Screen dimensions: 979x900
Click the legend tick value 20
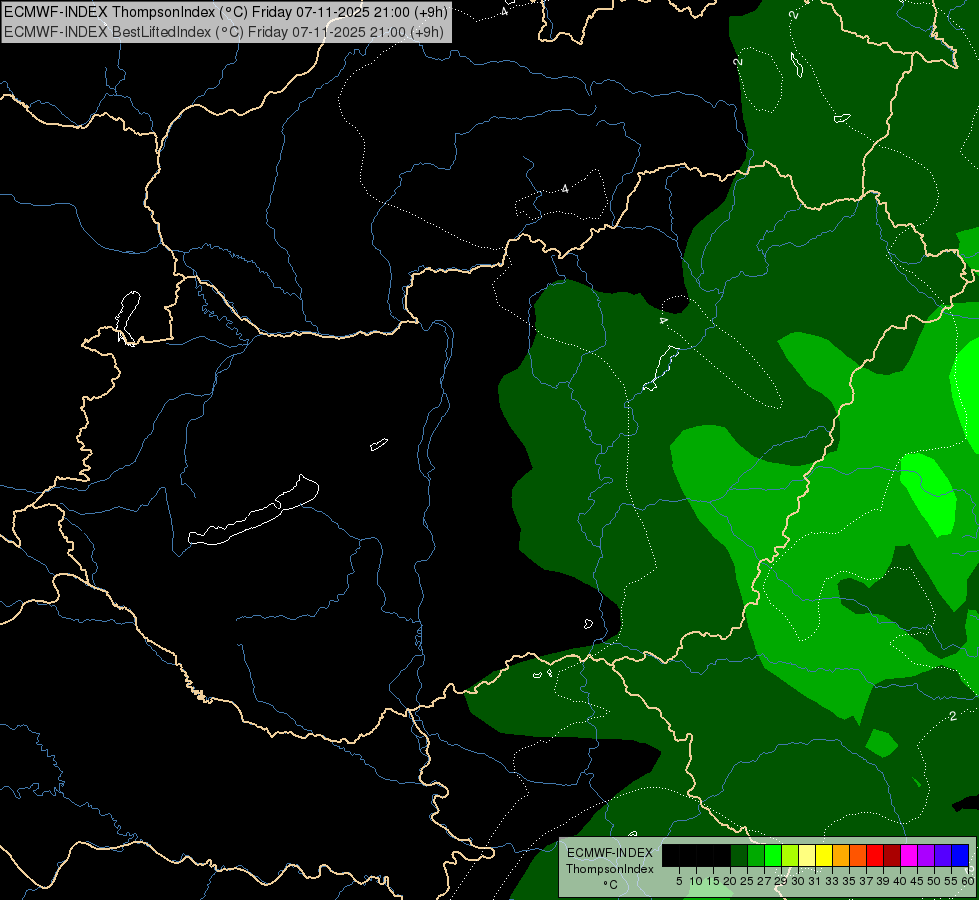[730, 881]
